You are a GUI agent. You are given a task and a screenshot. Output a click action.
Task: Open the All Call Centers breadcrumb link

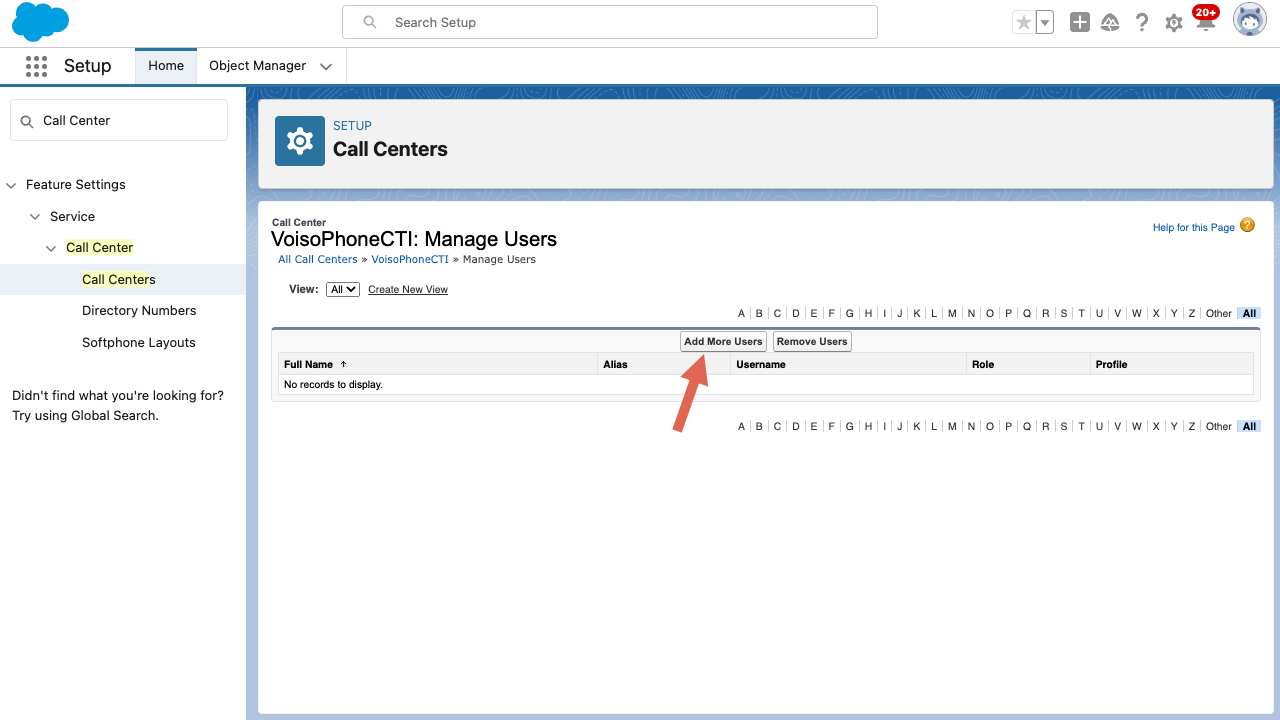[x=318, y=260]
